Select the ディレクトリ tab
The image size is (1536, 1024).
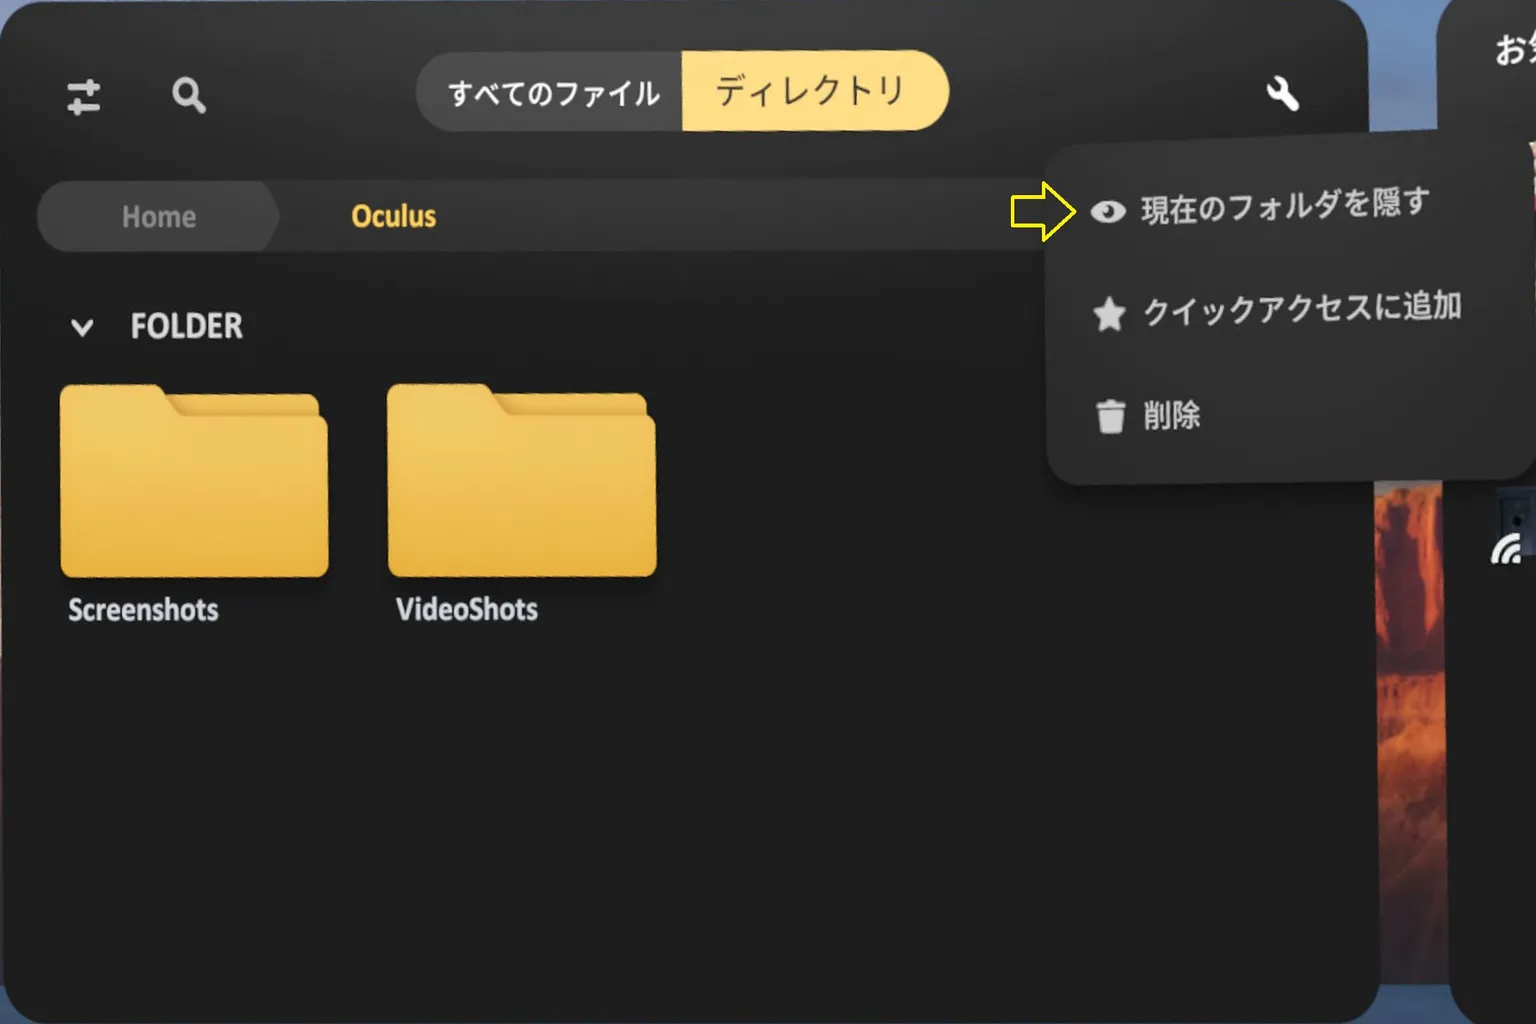[x=814, y=90]
